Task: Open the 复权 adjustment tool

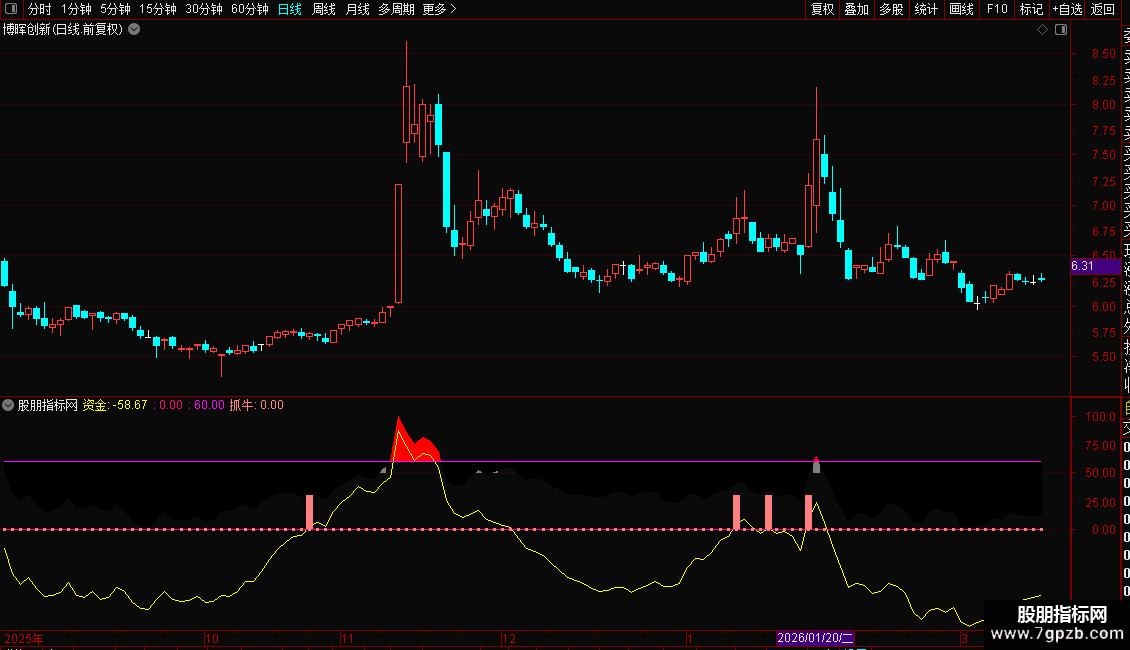Action: click(822, 9)
